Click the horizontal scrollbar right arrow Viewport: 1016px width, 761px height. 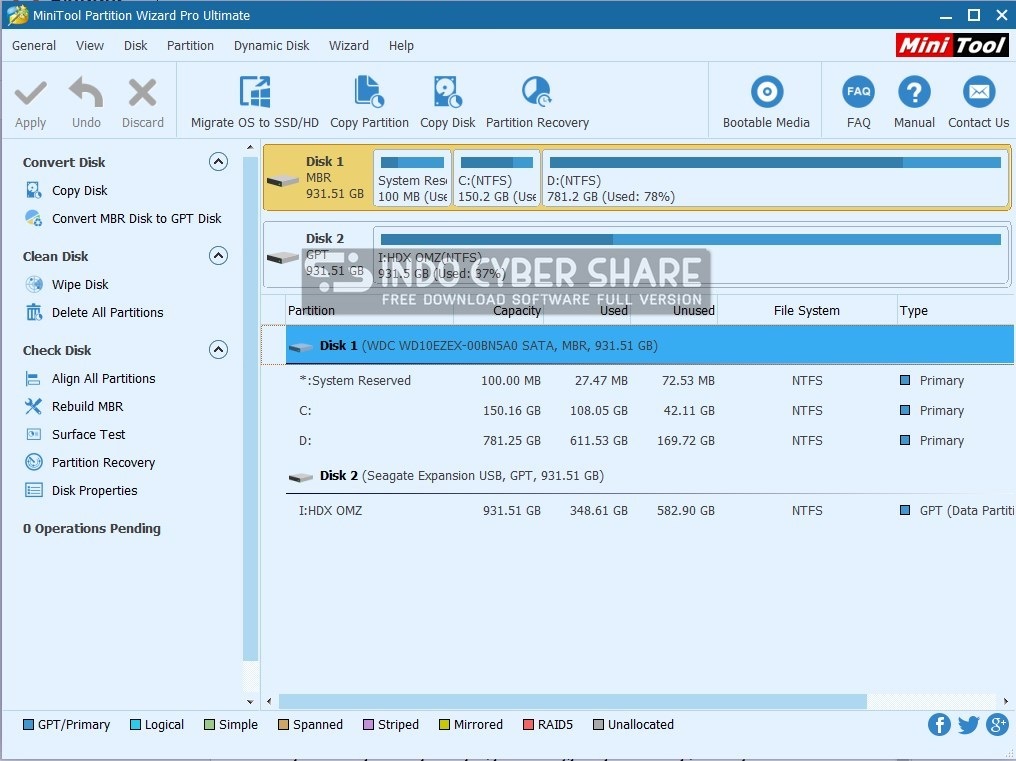(x=1006, y=701)
